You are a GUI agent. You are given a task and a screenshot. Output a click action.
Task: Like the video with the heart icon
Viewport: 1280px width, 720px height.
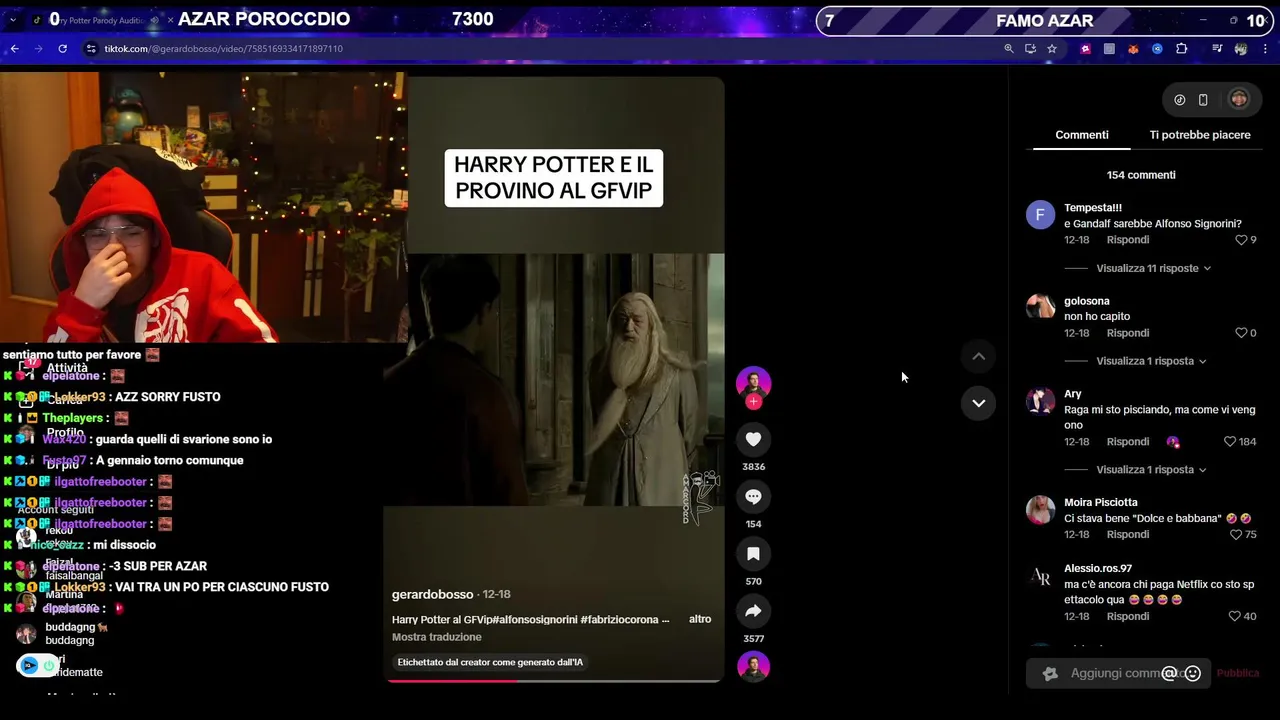(x=753, y=439)
